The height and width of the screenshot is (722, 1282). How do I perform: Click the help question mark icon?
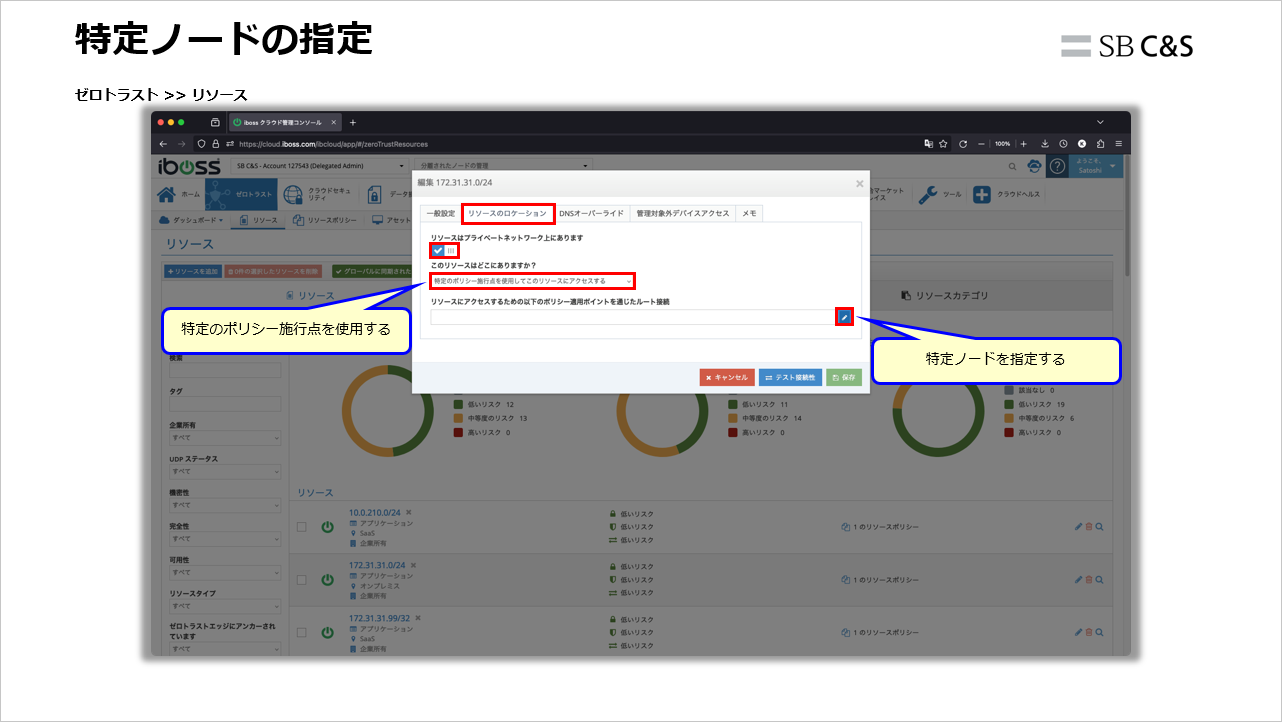pyautogui.click(x=1057, y=166)
